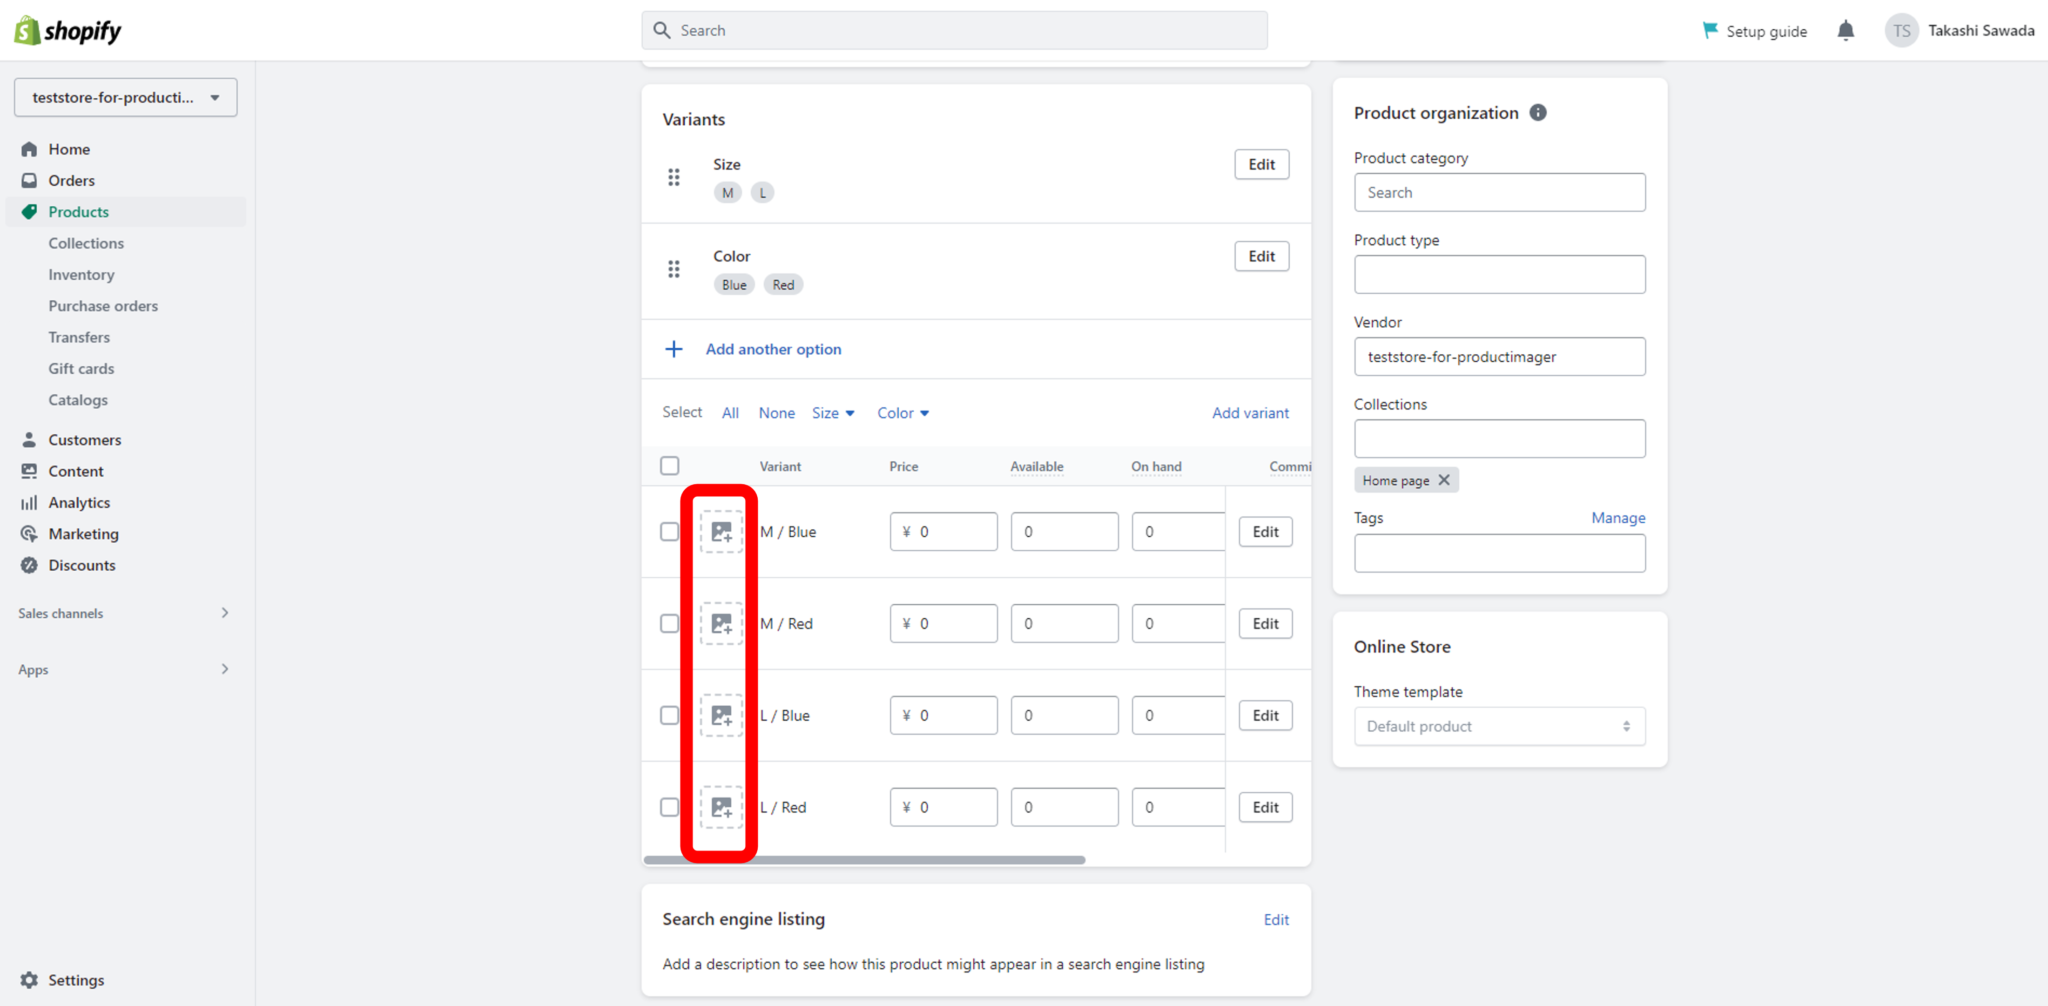The image size is (2048, 1006).
Task: Click the Customers icon in sidebar
Action: click(30, 439)
